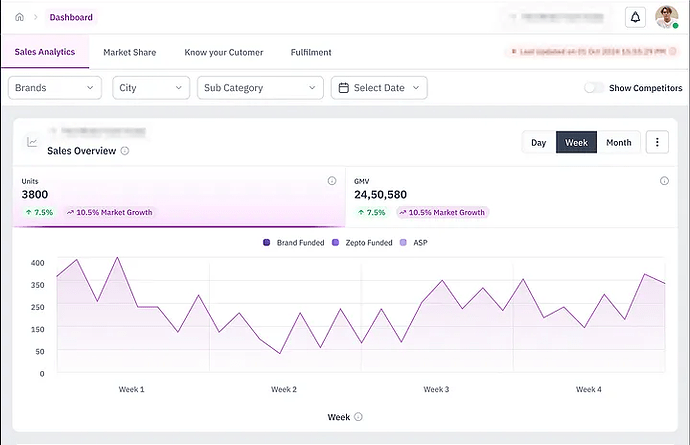Click the Units card info icon

(332, 181)
